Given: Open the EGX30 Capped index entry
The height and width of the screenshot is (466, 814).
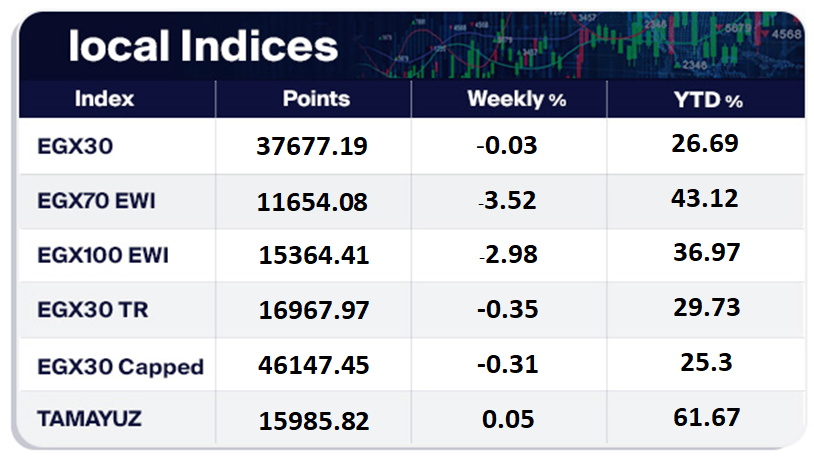Looking at the screenshot, I should click(119, 366).
